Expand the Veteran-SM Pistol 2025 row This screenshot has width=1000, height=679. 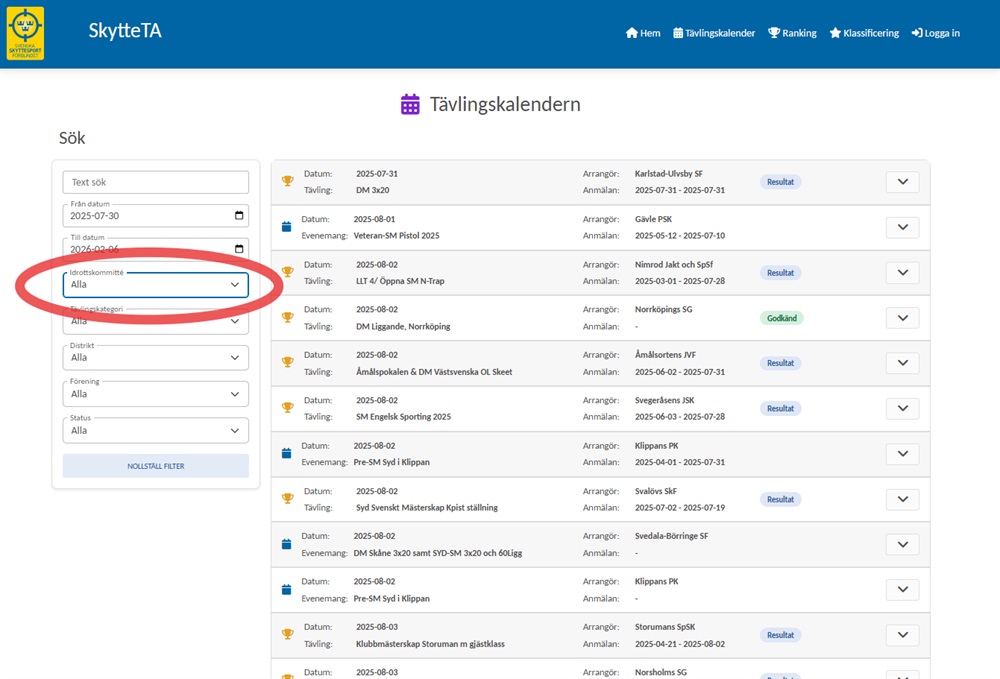(902, 227)
